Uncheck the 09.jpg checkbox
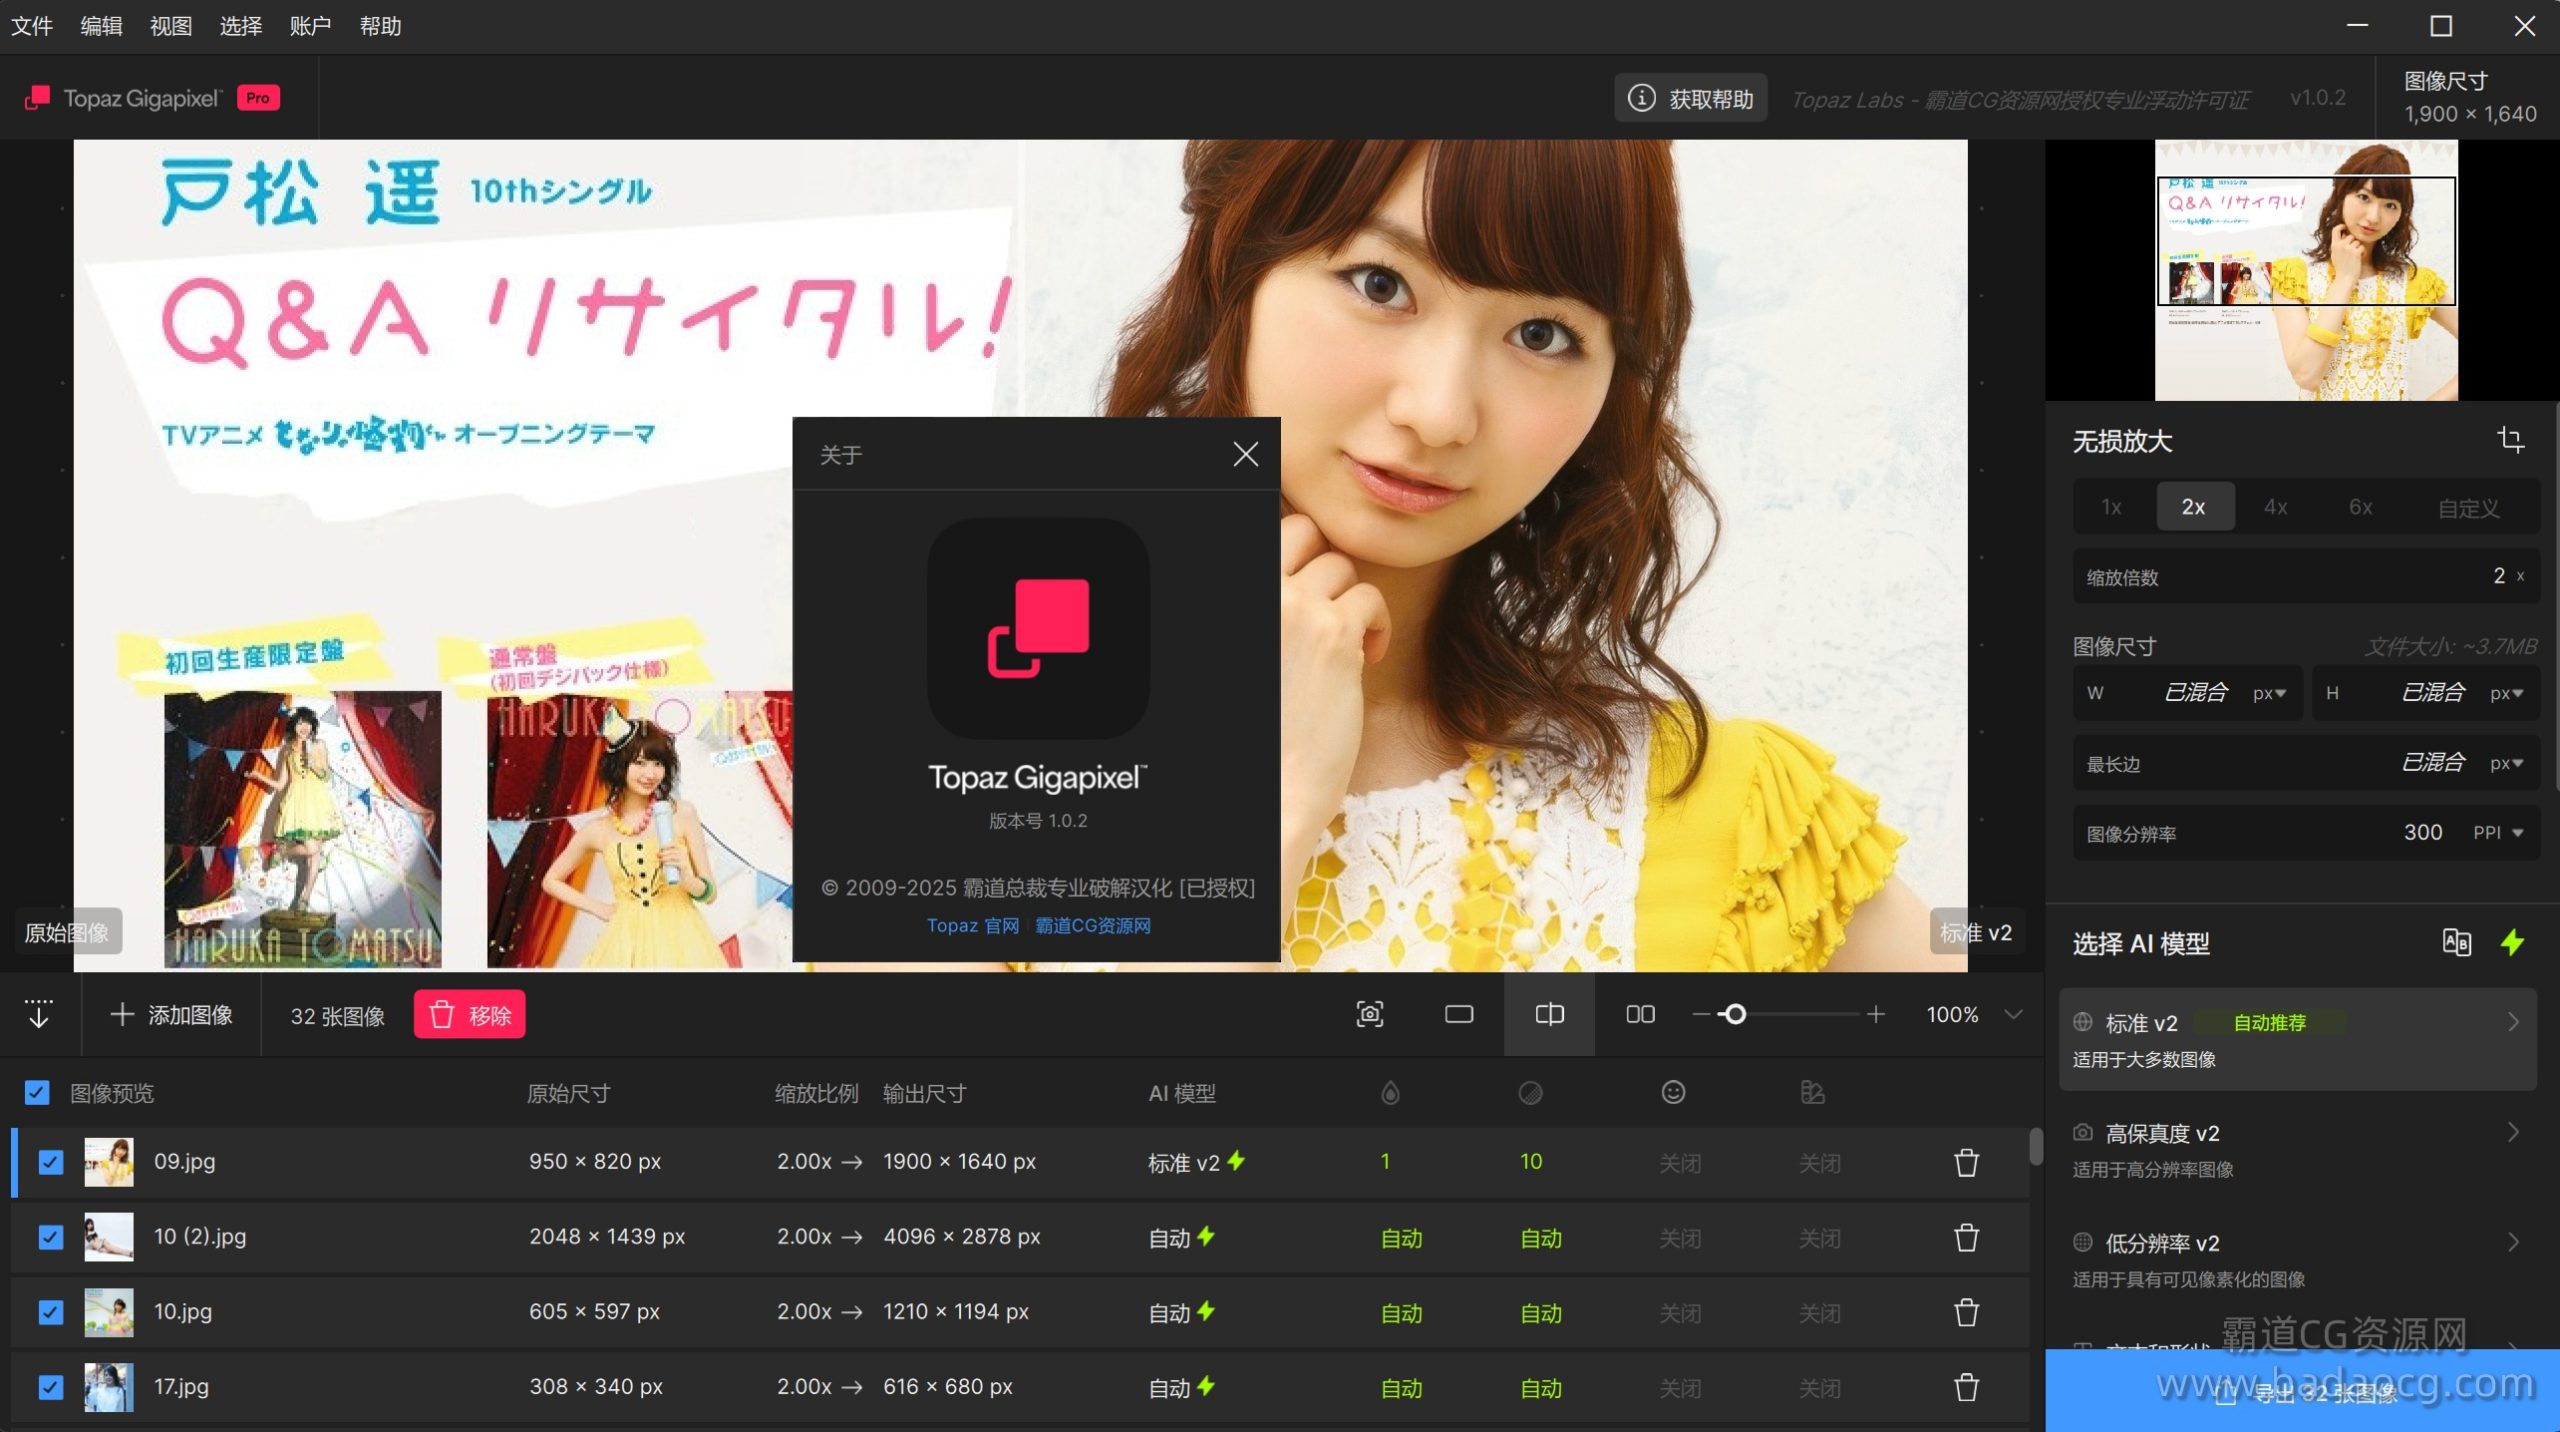The height and width of the screenshot is (1432, 2560). click(51, 1162)
